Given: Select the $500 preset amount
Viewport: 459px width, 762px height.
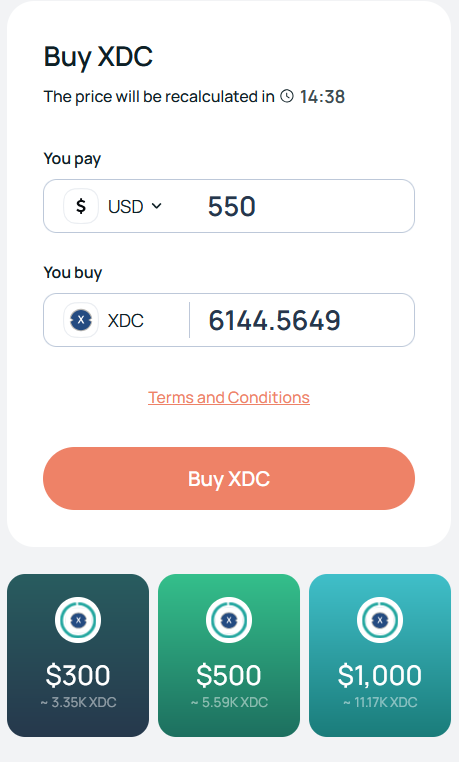Looking at the screenshot, I should (x=229, y=656).
